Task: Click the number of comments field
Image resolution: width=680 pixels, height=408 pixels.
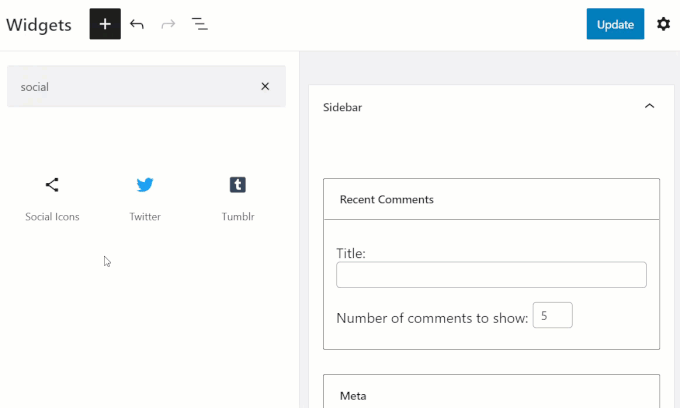Action: (x=552, y=315)
